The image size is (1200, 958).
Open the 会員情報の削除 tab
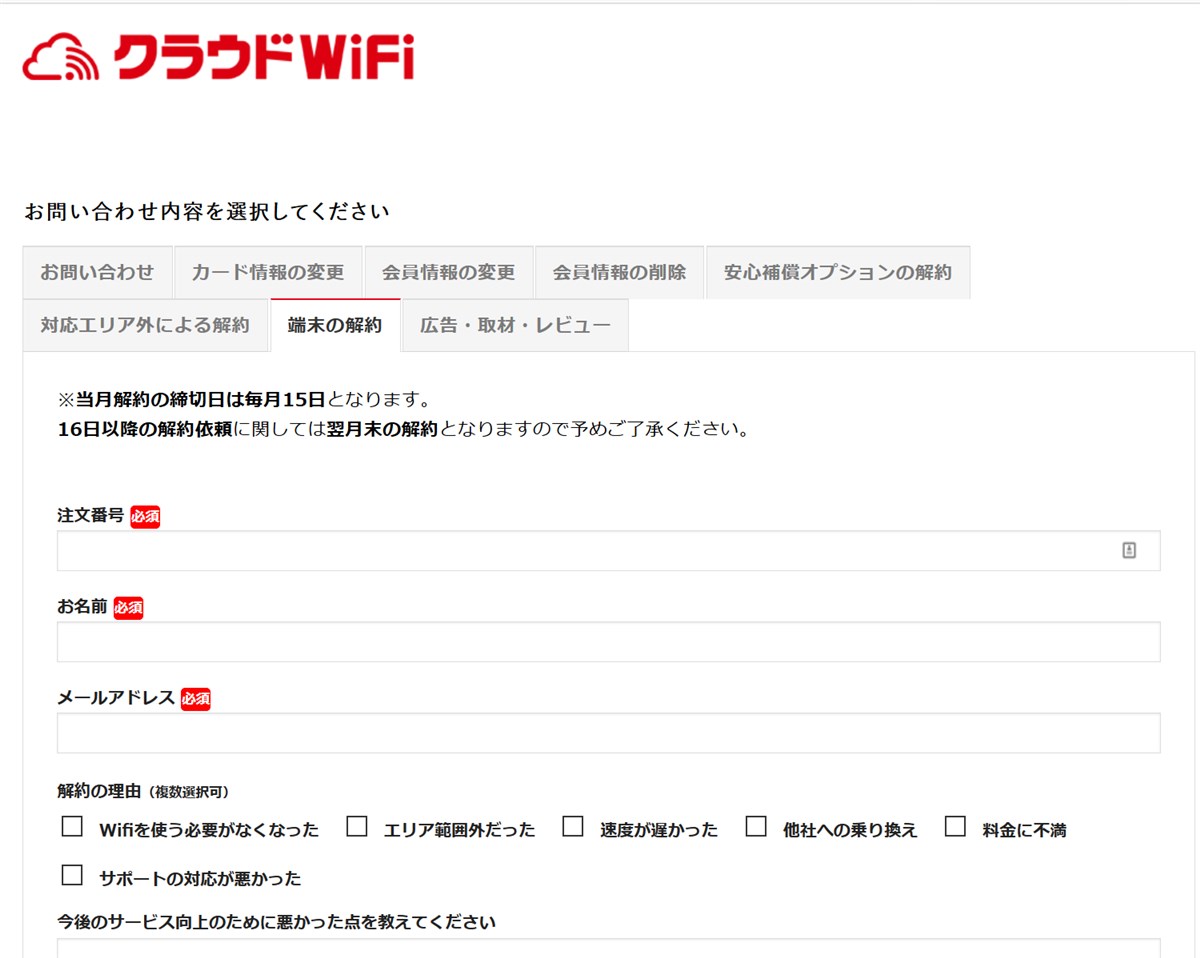(620, 272)
